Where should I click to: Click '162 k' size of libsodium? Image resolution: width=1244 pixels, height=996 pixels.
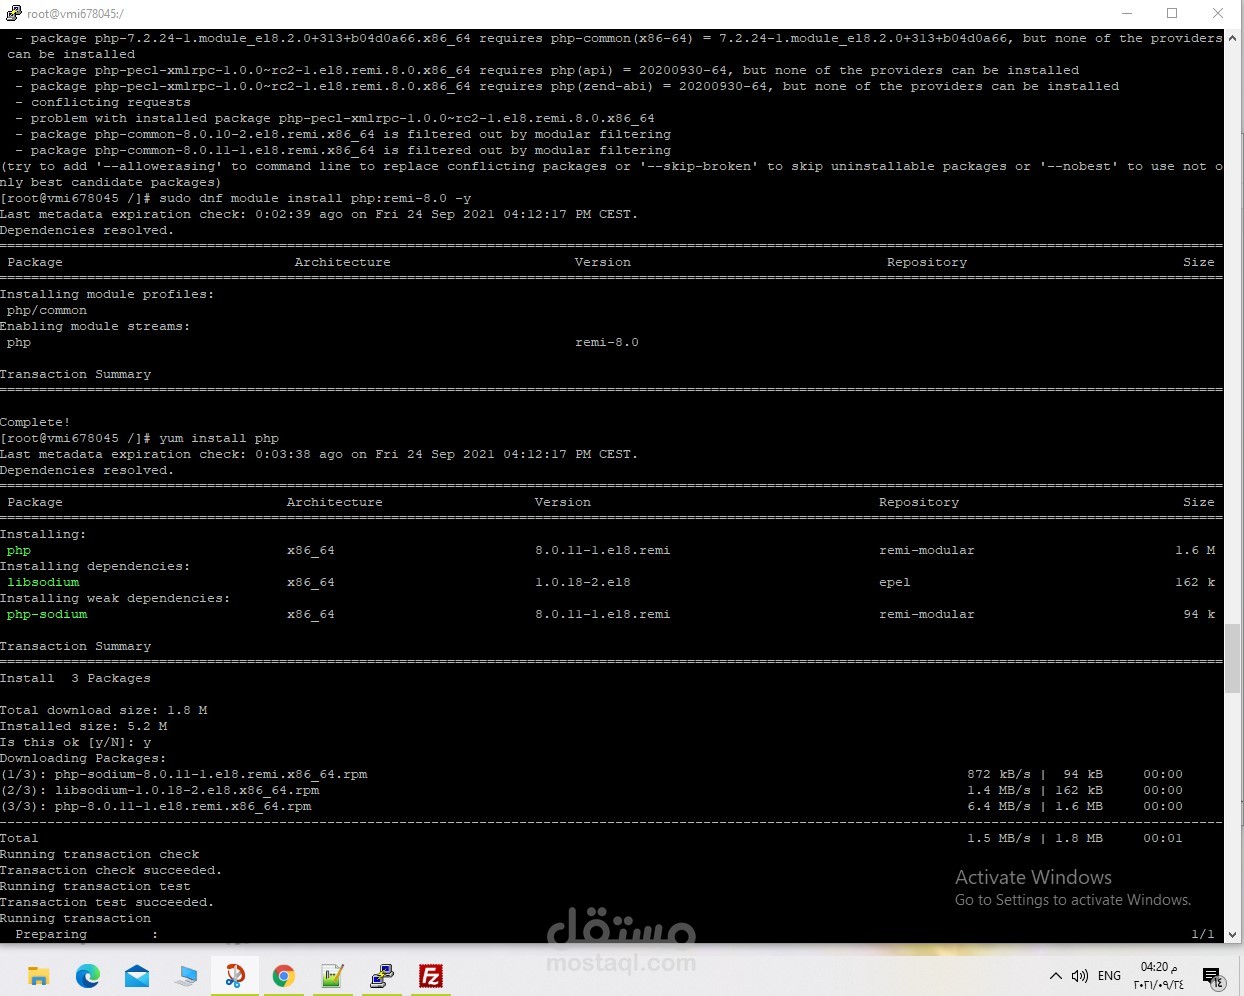tap(1195, 582)
